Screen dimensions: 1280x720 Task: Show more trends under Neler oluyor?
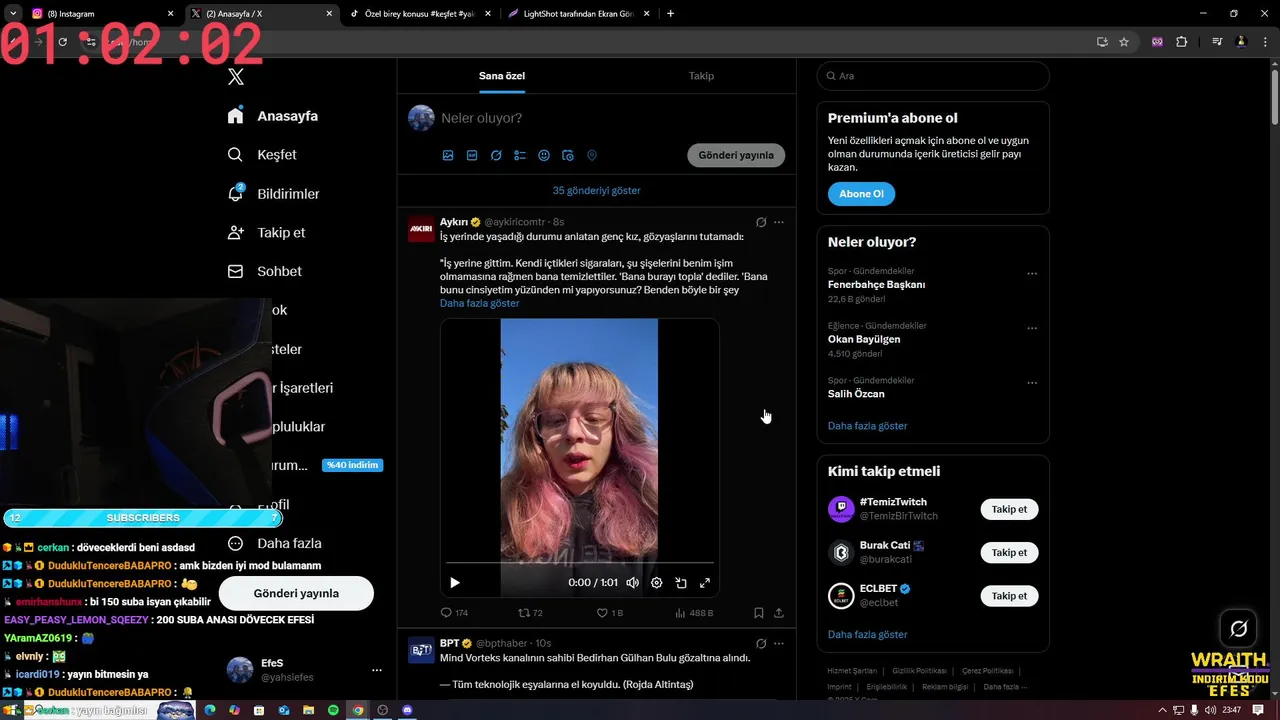(867, 426)
